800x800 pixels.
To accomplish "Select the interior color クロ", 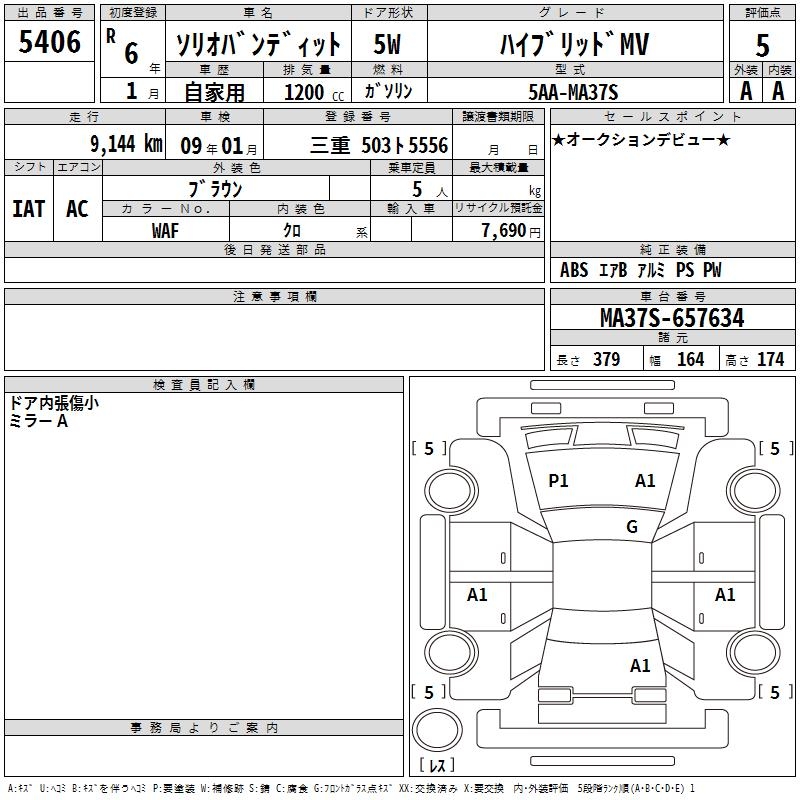I will pyautogui.click(x=292, y=231).
